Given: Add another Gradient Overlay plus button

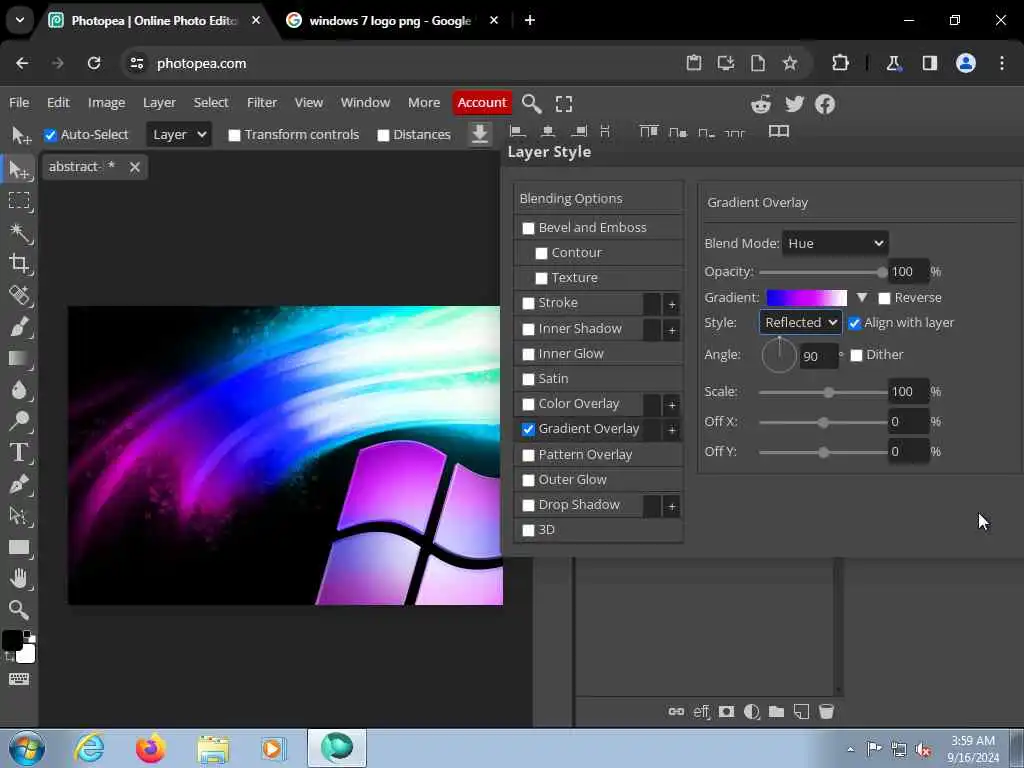Looking at the screenshot, I should coord(671,430).
